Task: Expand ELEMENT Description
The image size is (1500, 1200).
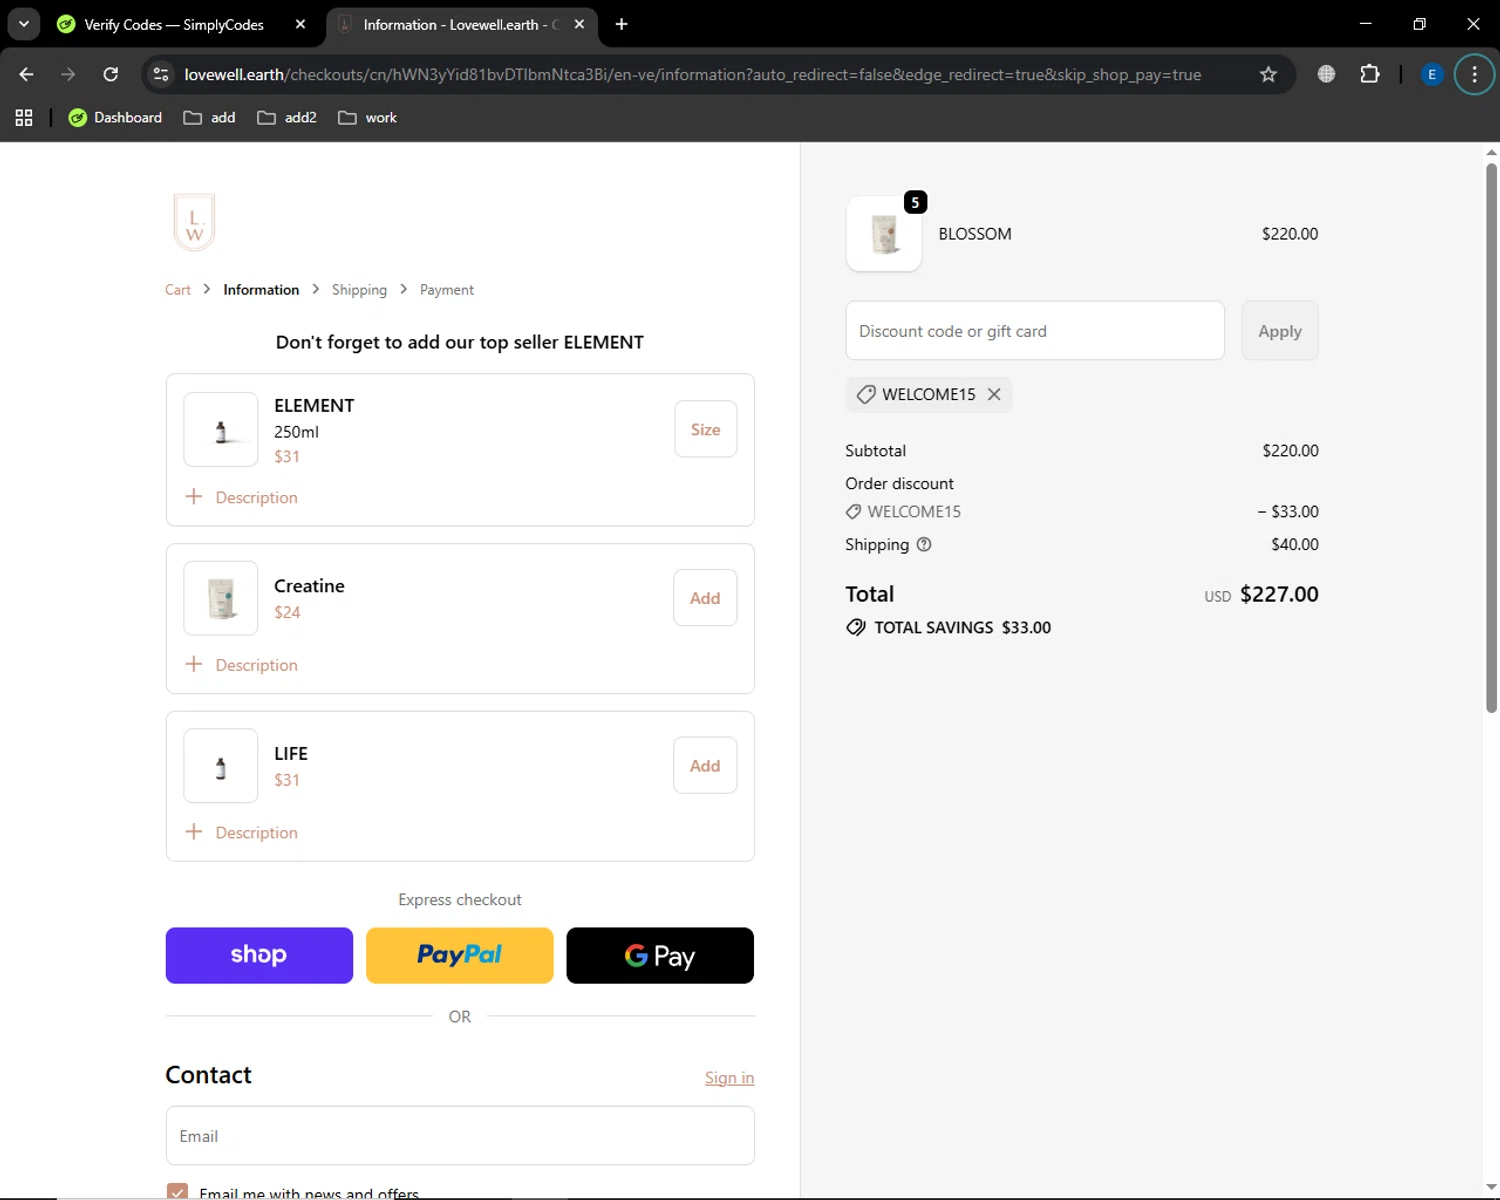Action: [x=242, y=497]
